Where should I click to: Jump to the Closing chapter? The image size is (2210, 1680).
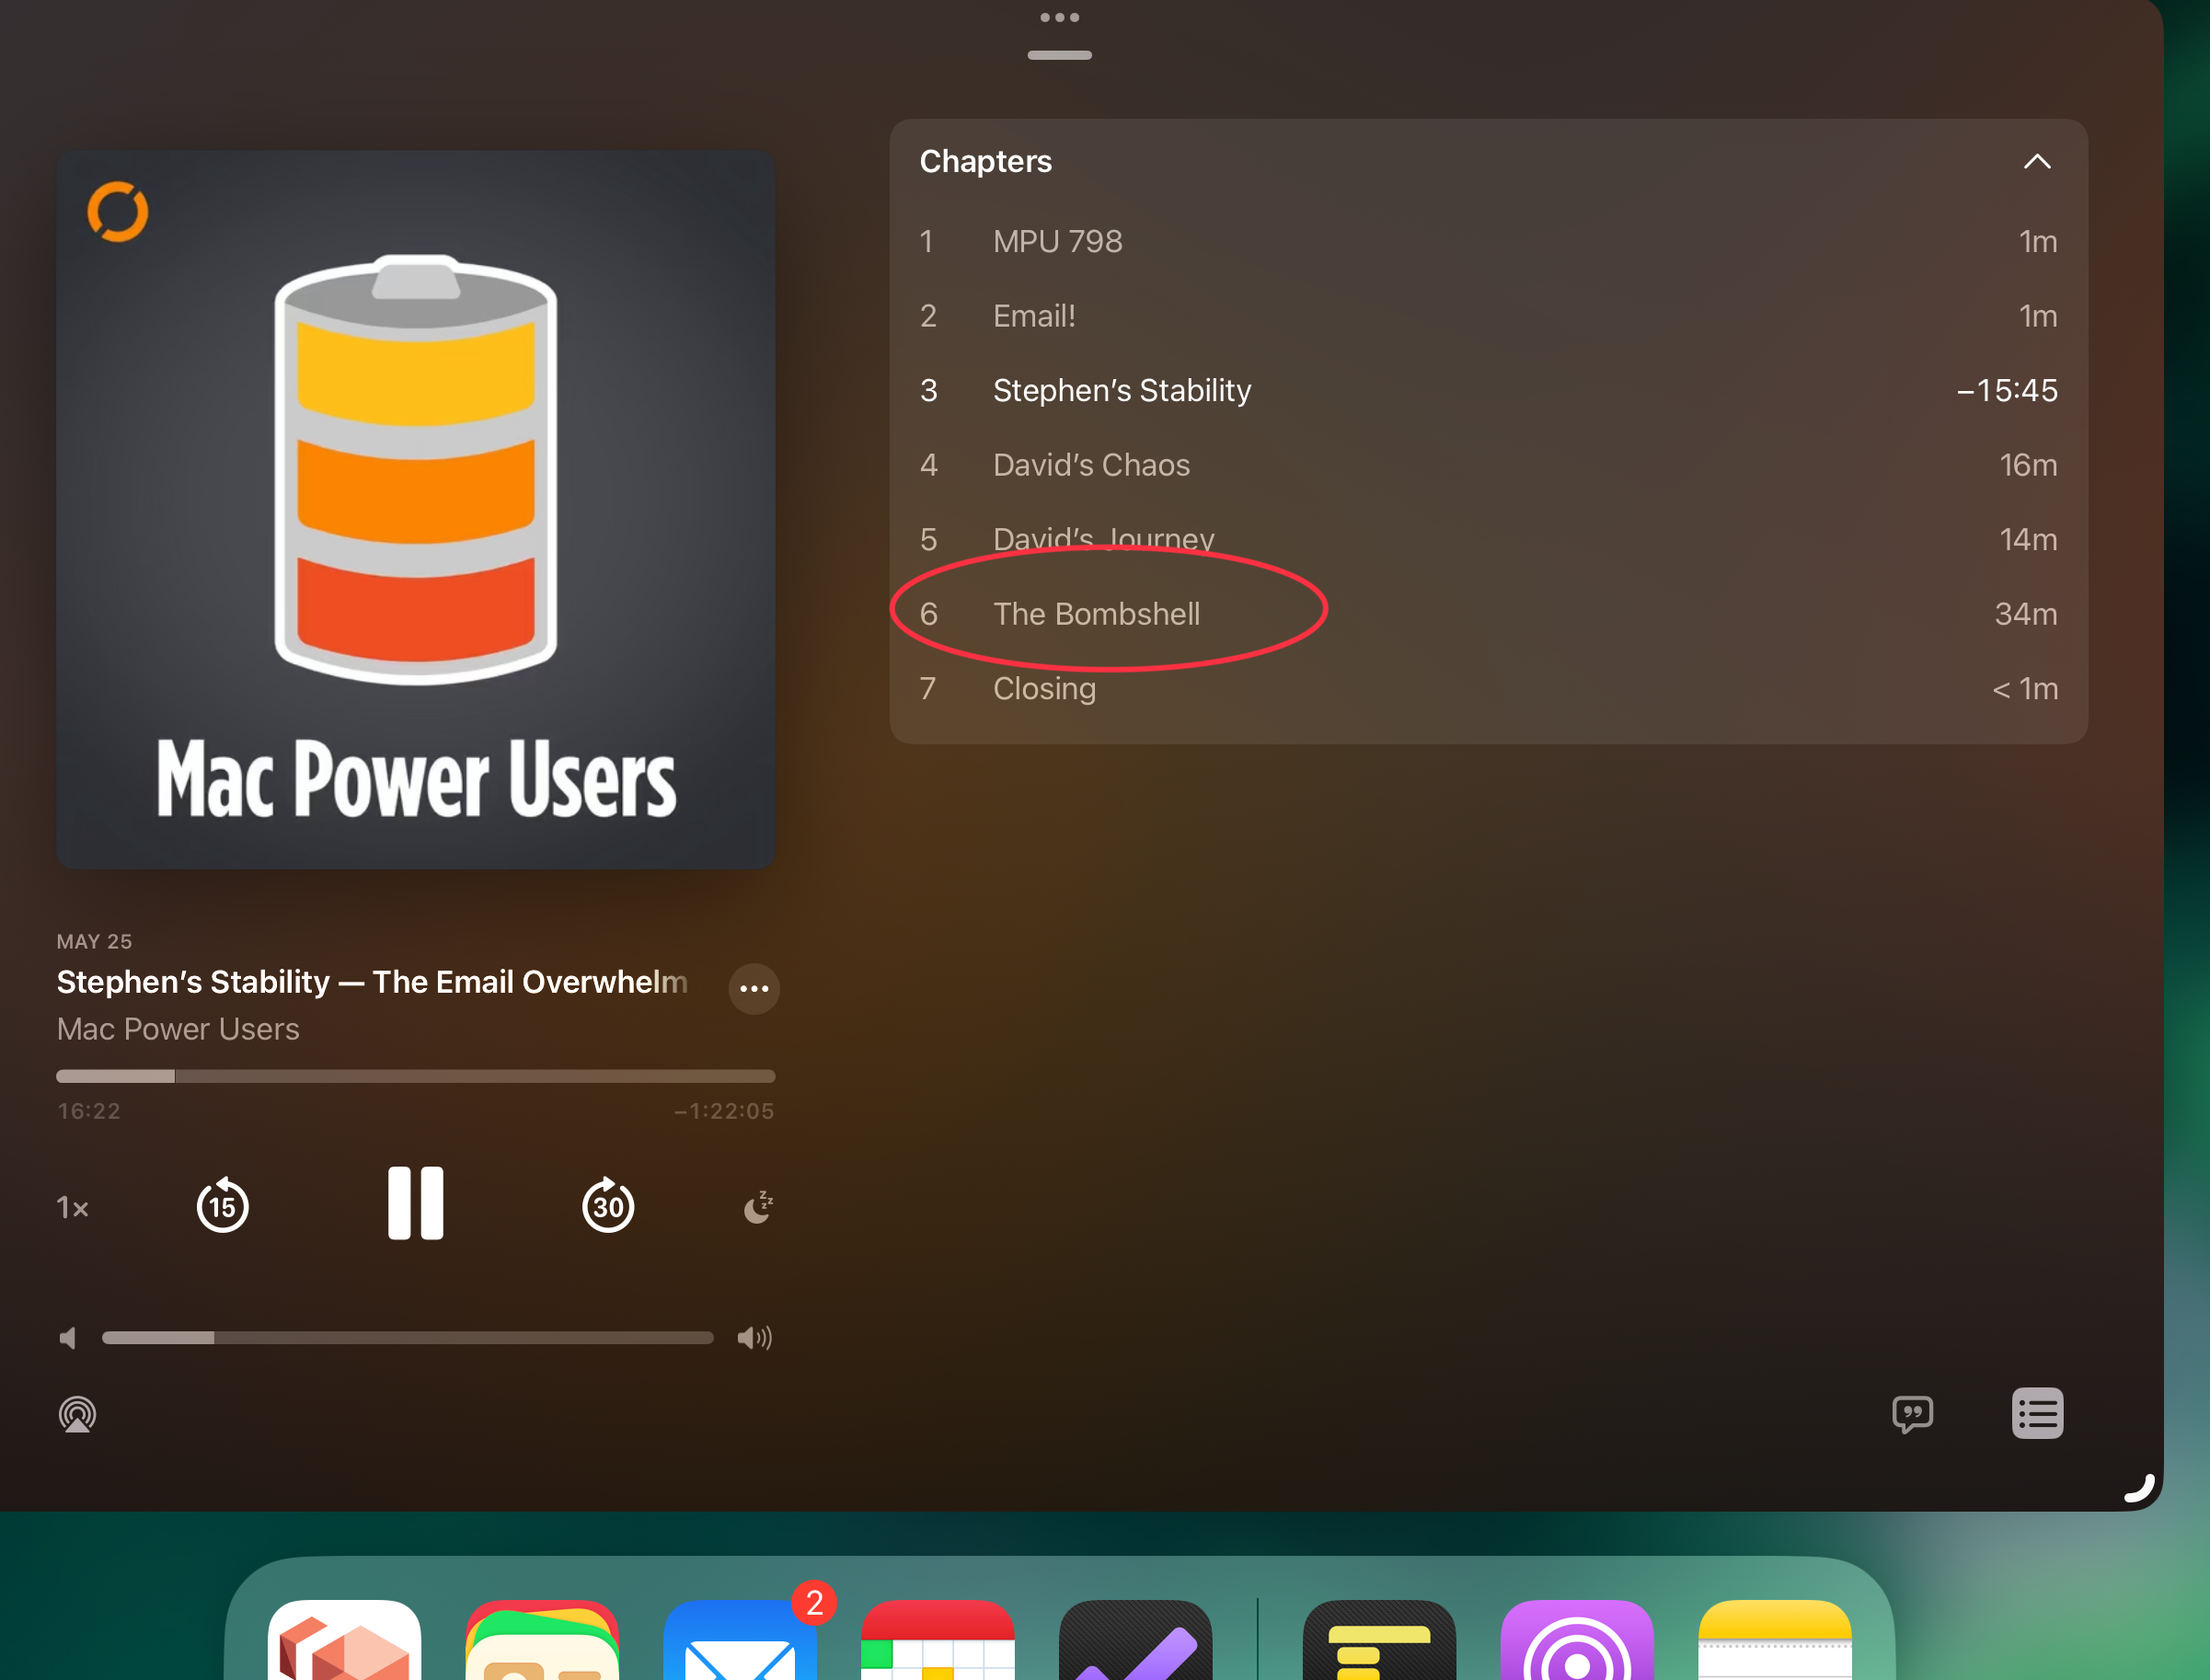click(x=1488, y=688)
